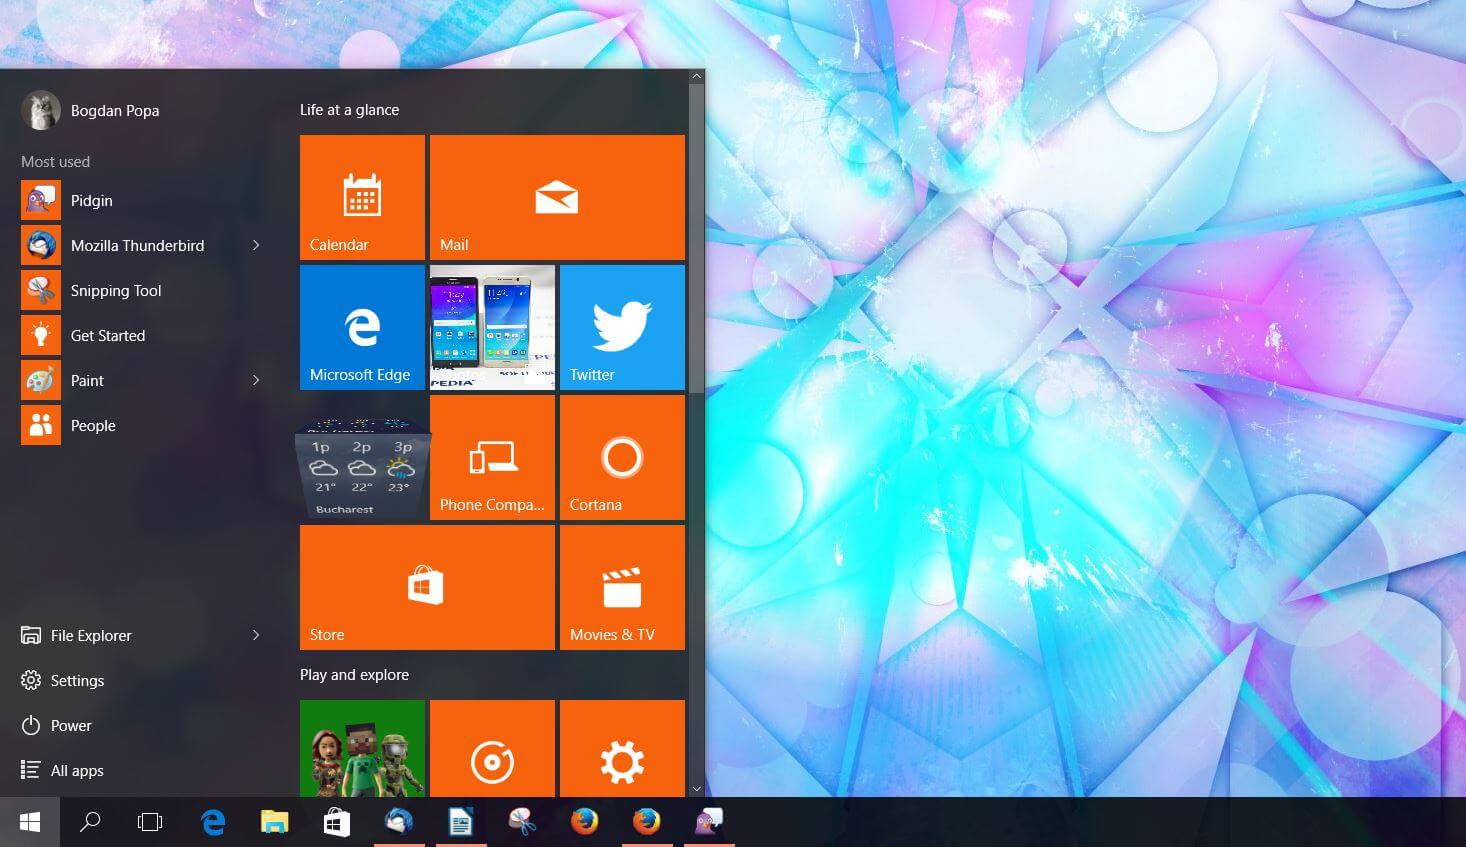The image size is (1466, 847).
Task: Click the Bogdan Popa account name
Action: 115,110
